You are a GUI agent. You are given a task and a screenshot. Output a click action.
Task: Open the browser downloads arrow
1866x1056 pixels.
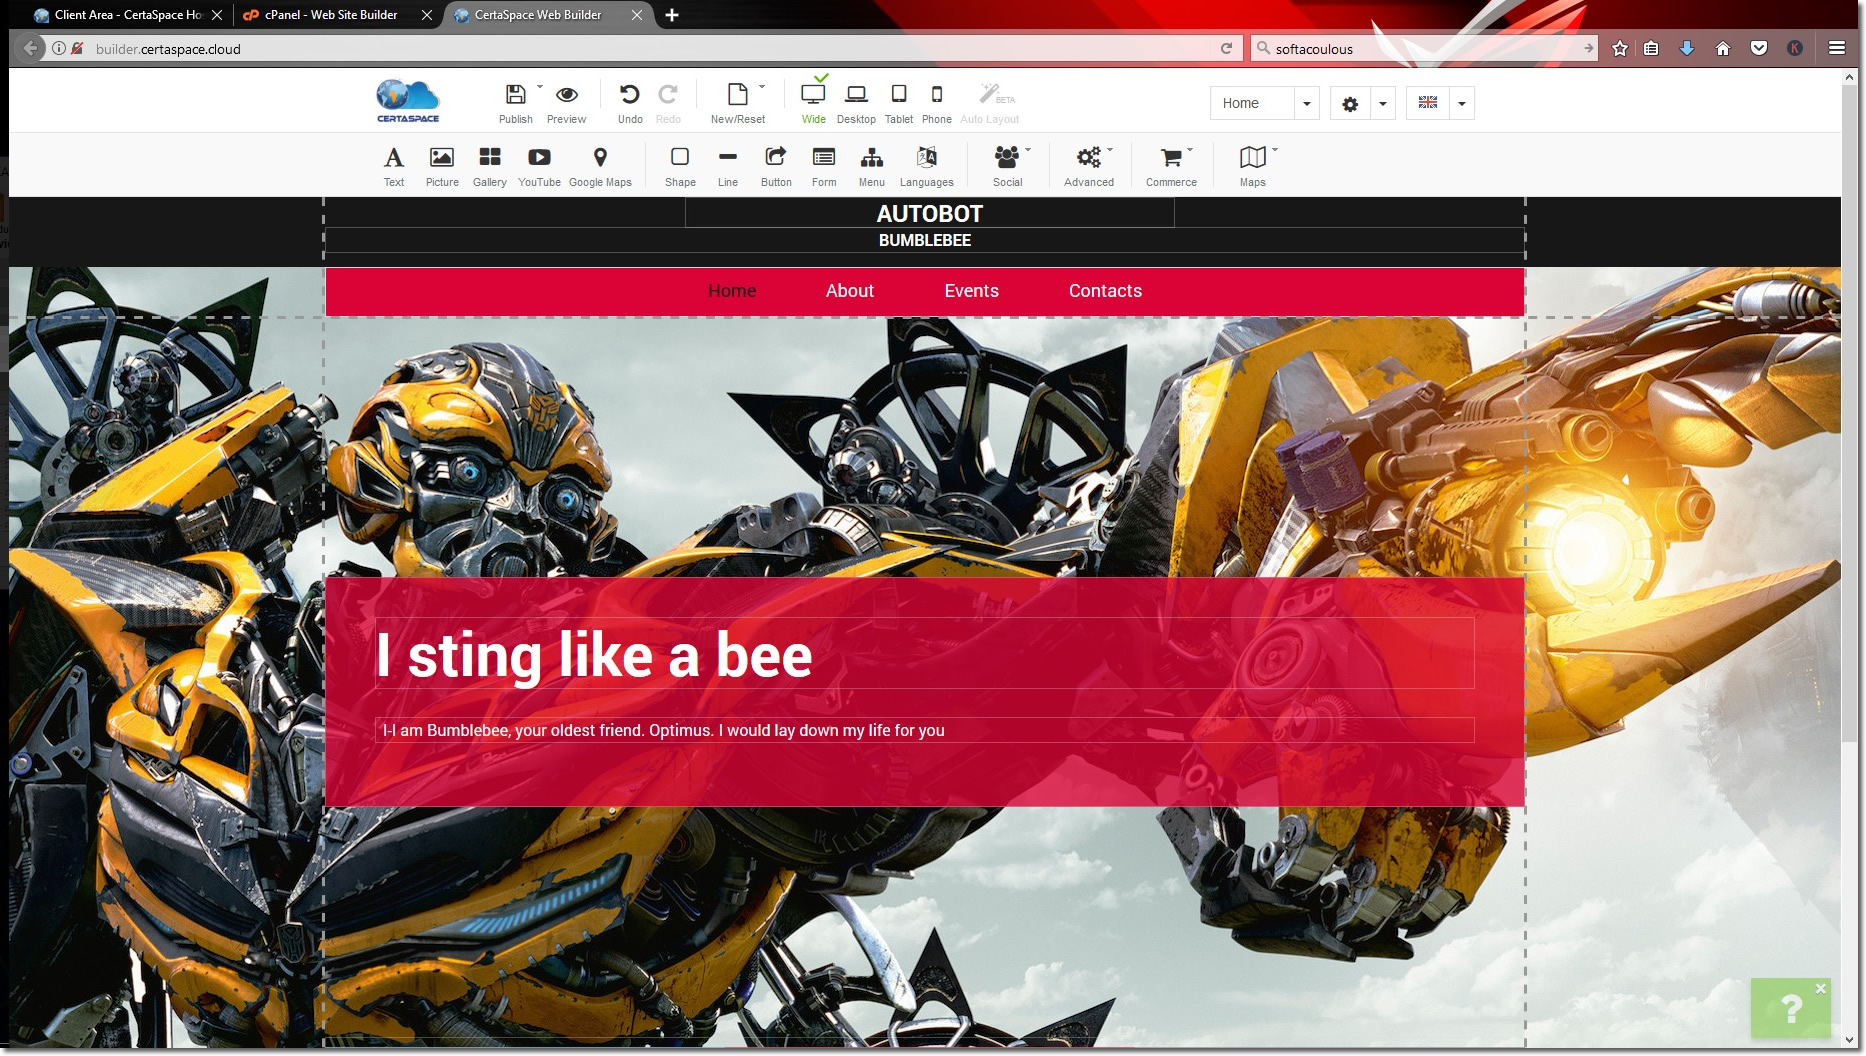click(1687, 48)
